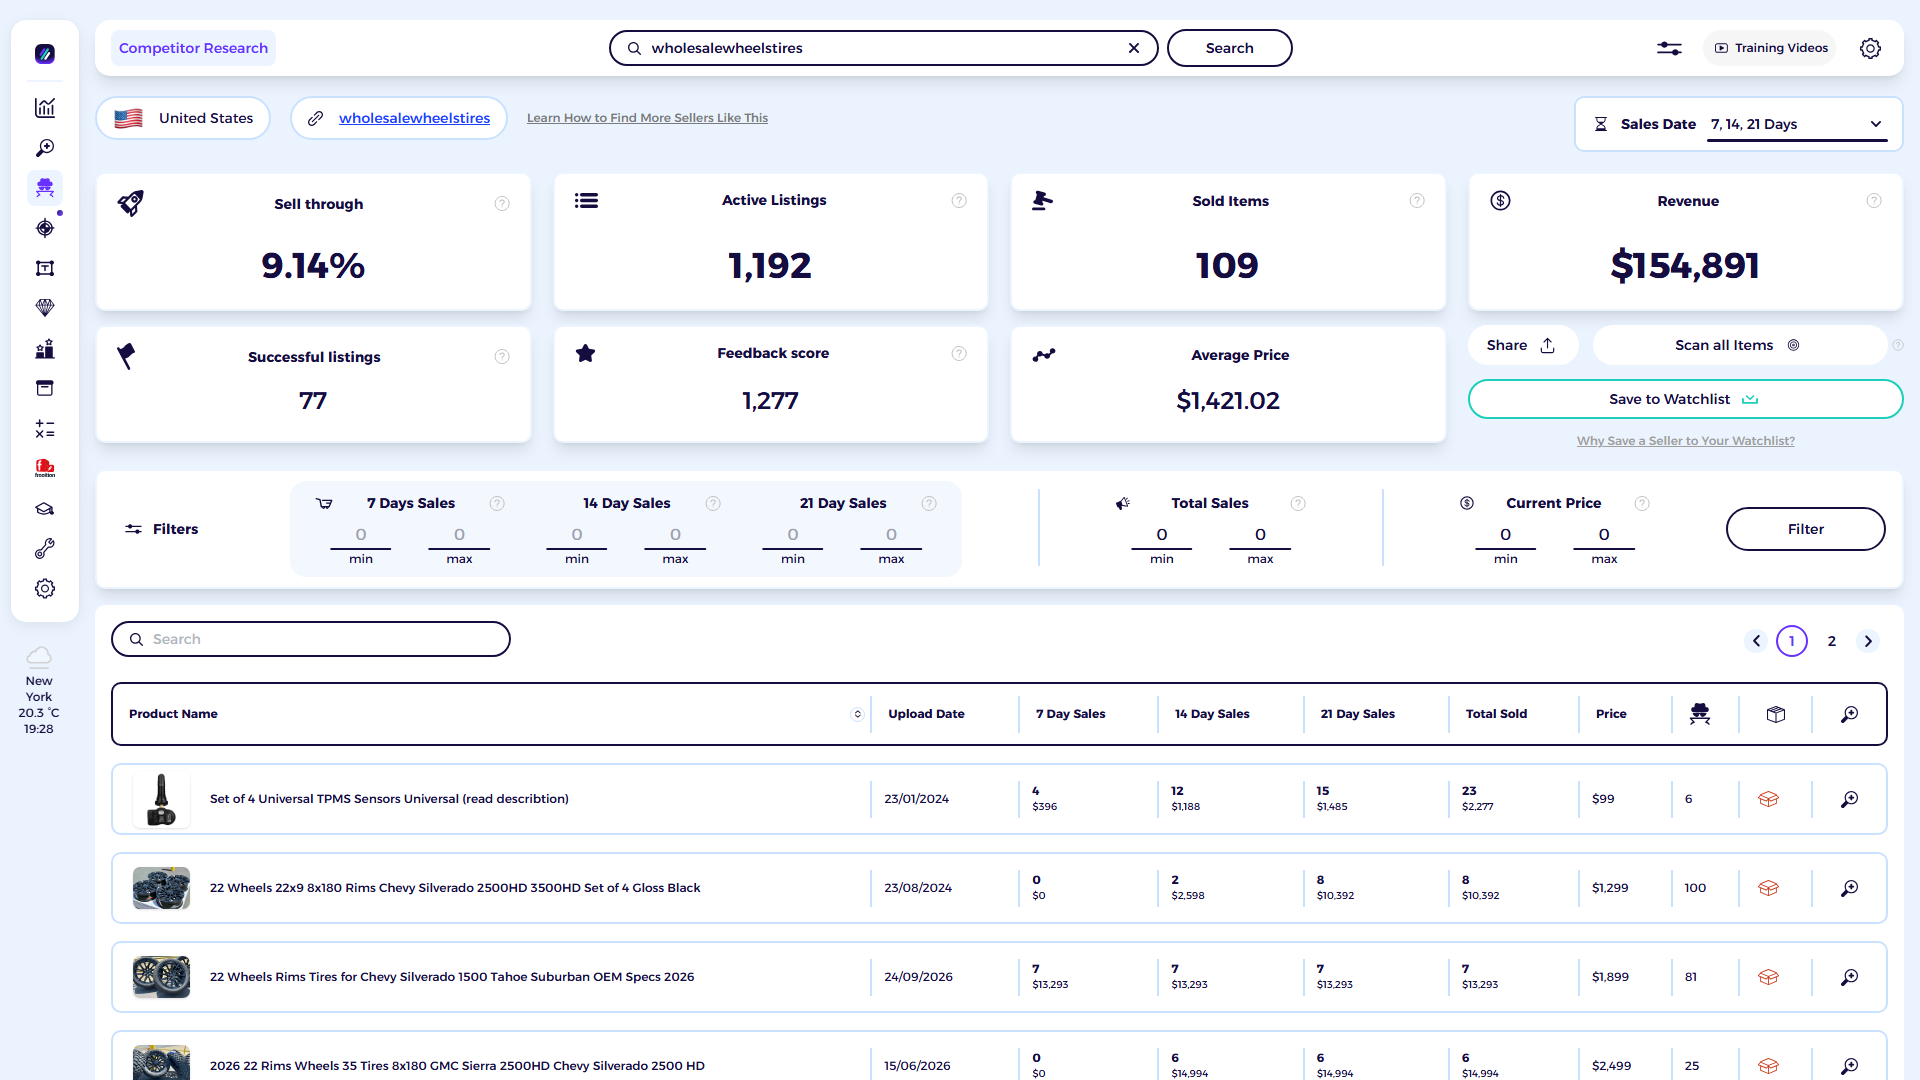The height and width of the screenshot is (1080, 1920).
Task: Click the Sold Items help icon
Action: tap(1417, 201)
